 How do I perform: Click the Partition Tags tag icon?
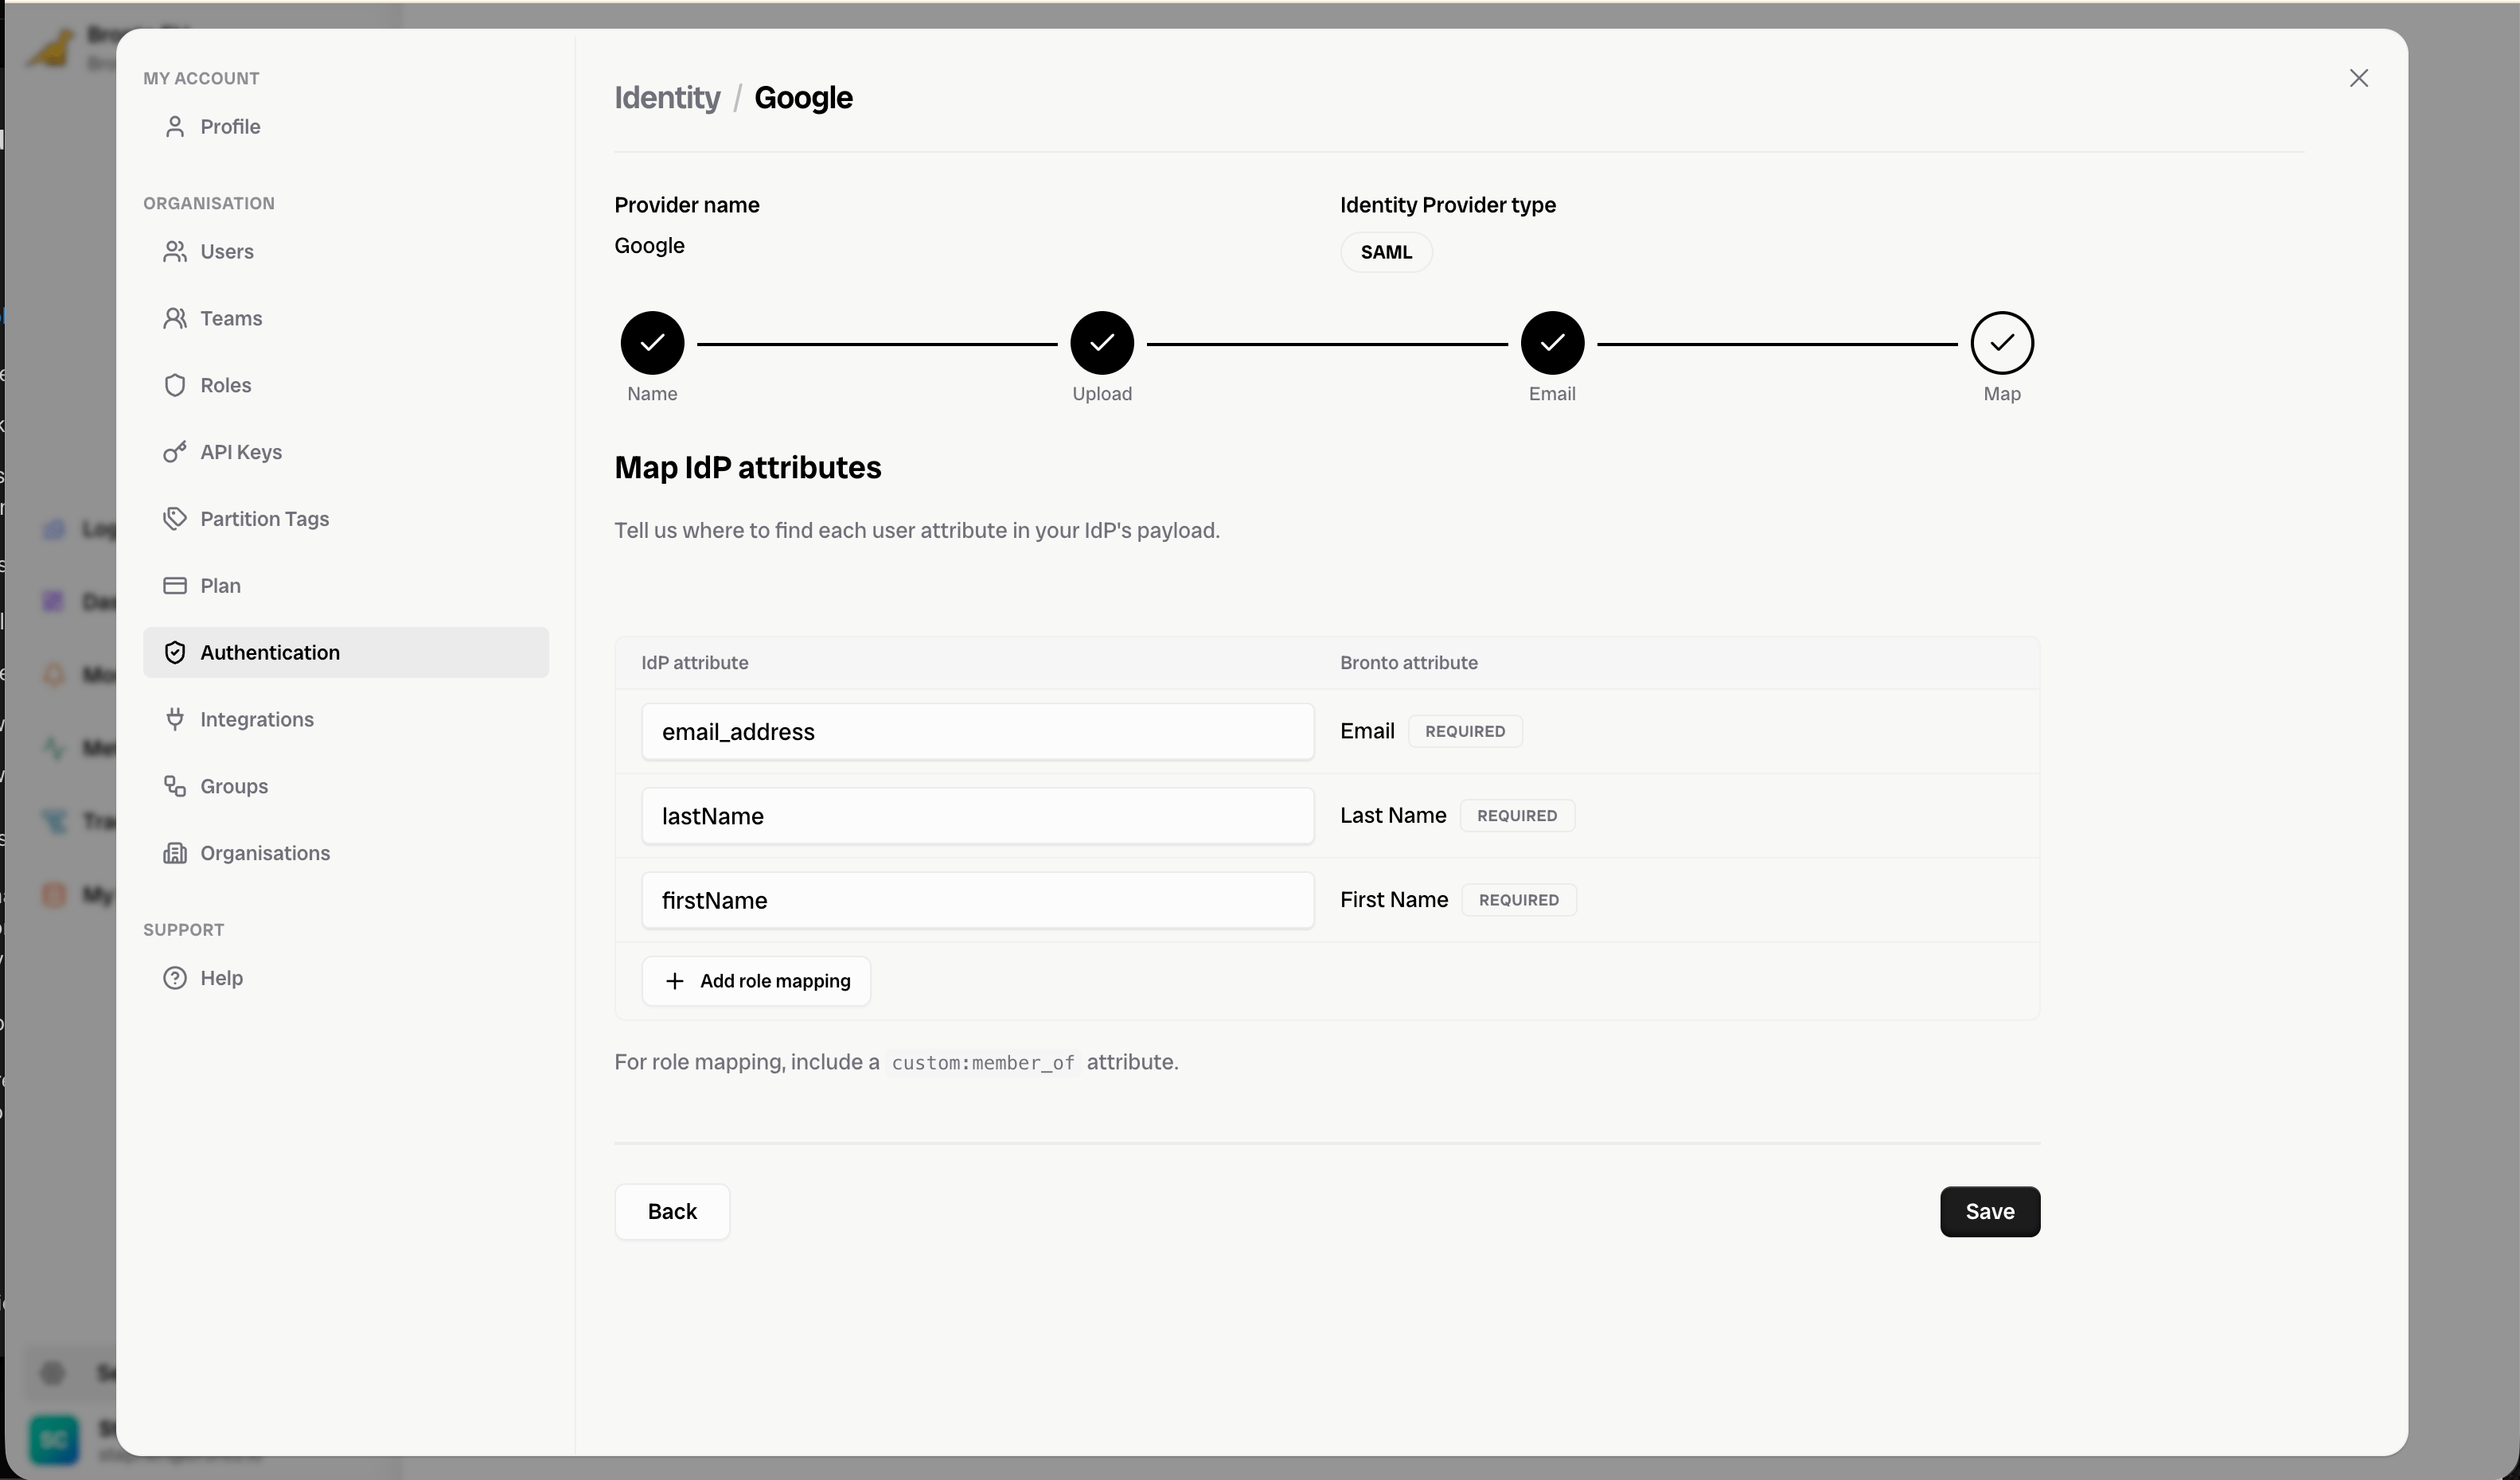175,518
